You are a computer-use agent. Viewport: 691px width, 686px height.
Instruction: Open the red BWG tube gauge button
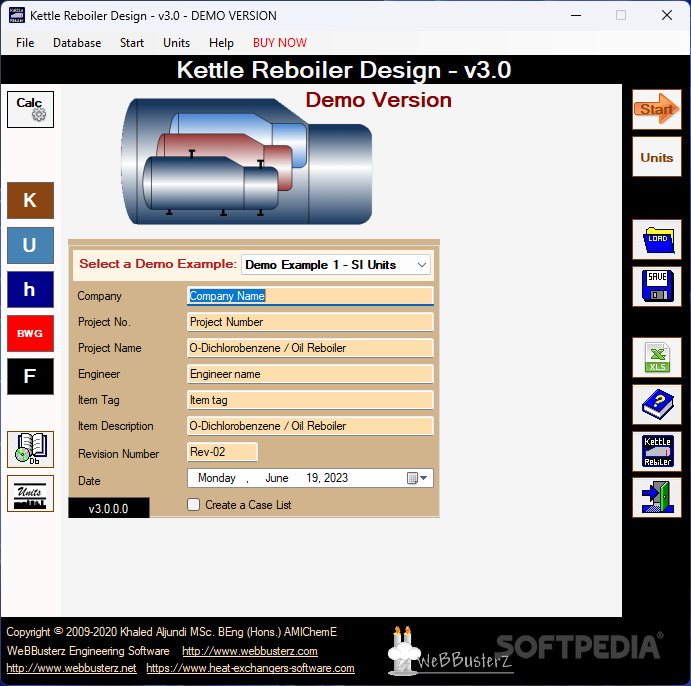30,333
